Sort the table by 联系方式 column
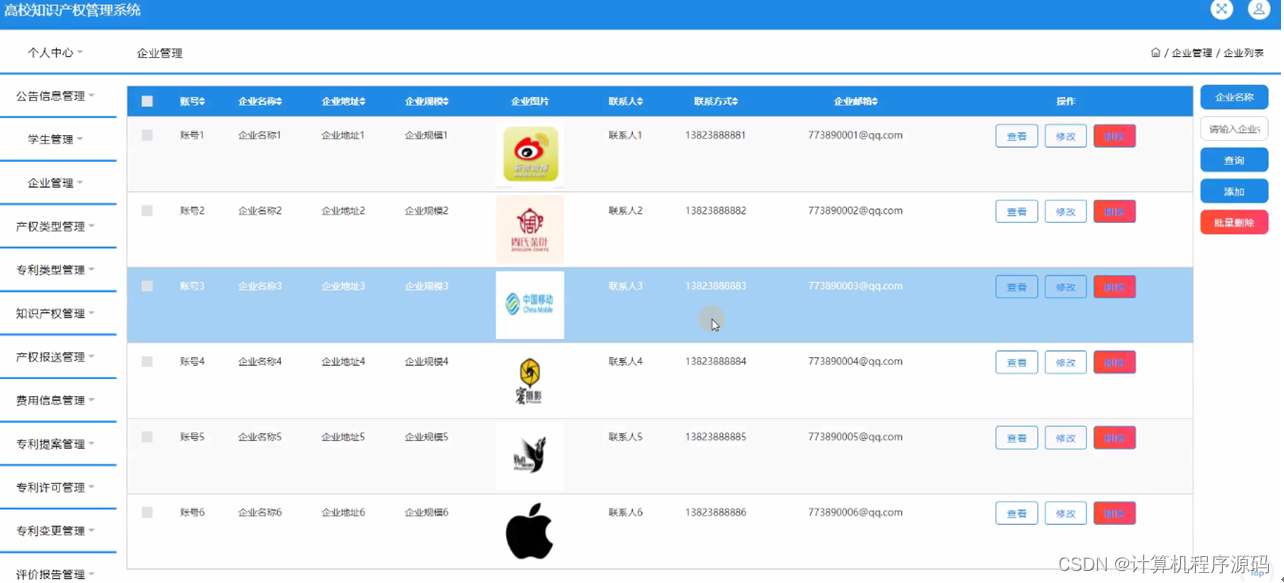1284x583 pixels. pos(715,100)
